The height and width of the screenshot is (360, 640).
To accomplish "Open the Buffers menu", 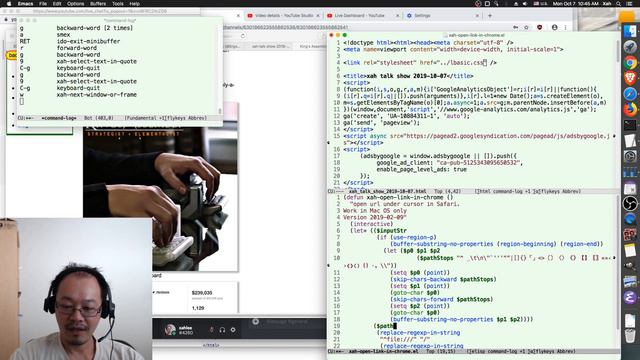I will 98,4.
